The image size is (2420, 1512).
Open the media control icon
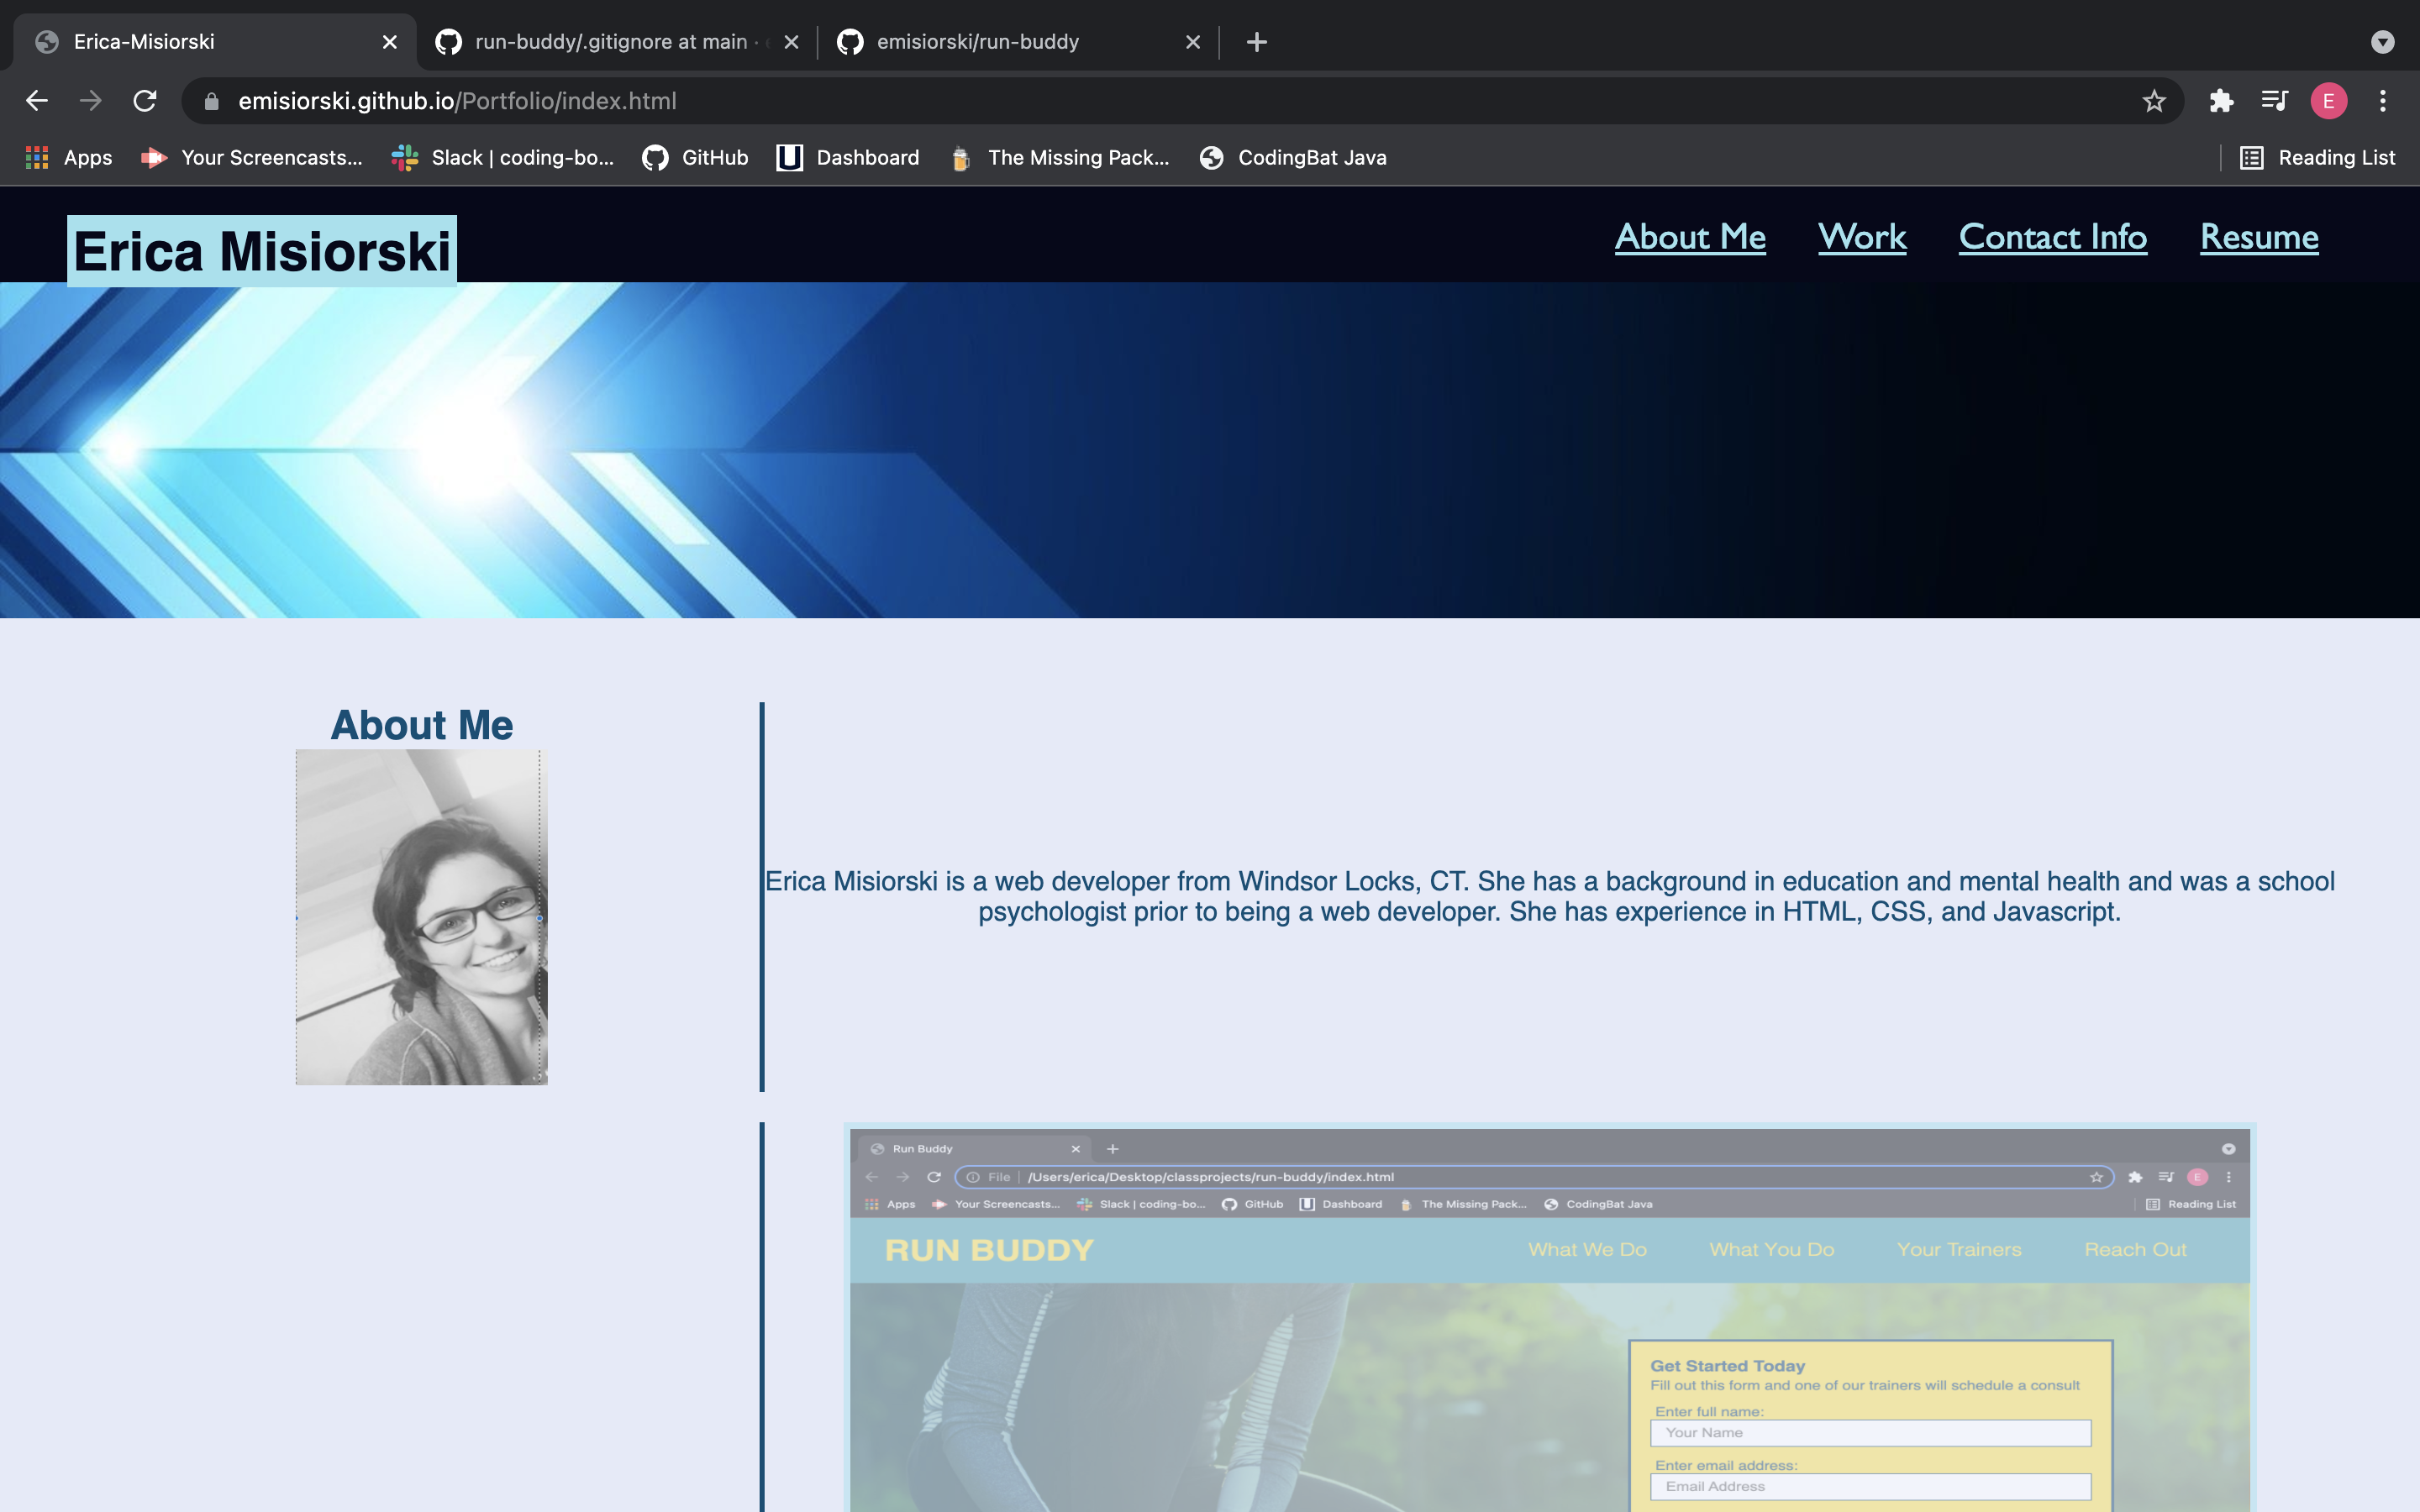coord(2274,101)
